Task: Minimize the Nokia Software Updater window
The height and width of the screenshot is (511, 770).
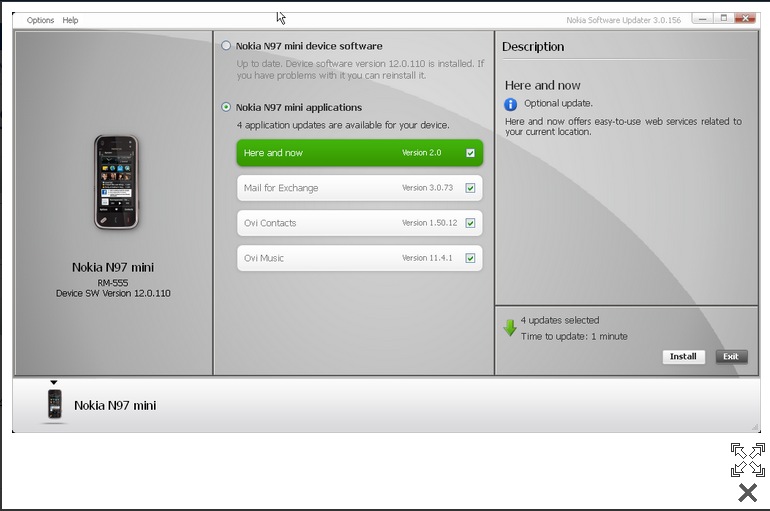Action: click(702, 19)
